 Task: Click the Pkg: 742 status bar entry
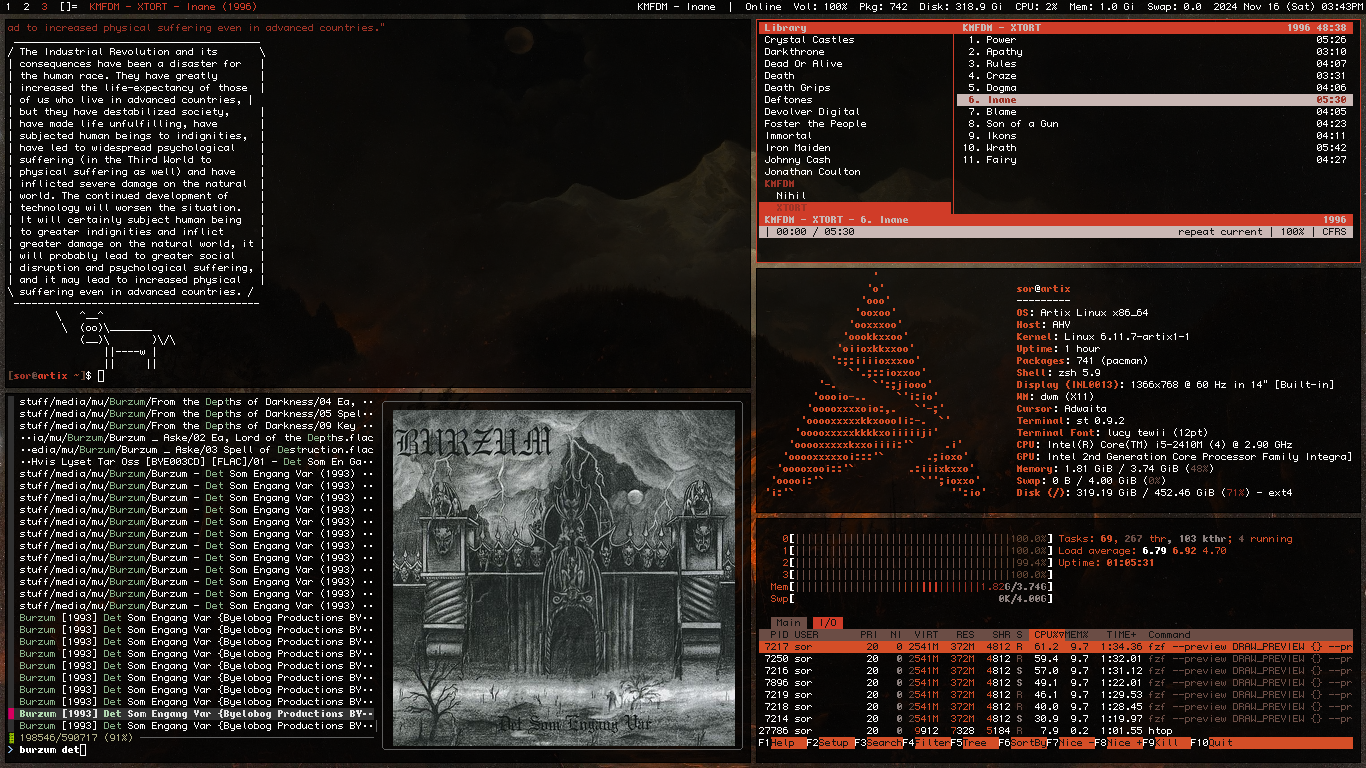[x=884, y=7]
